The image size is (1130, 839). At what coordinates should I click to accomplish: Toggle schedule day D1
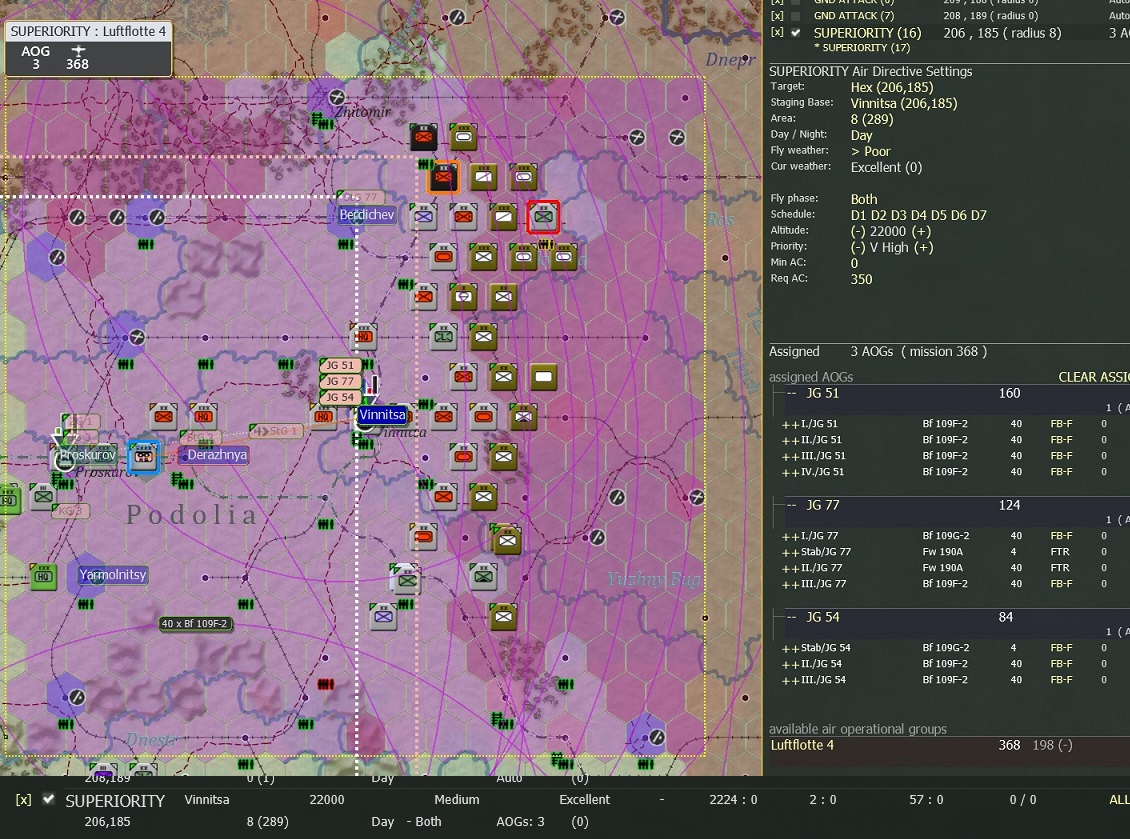point(858,216)
